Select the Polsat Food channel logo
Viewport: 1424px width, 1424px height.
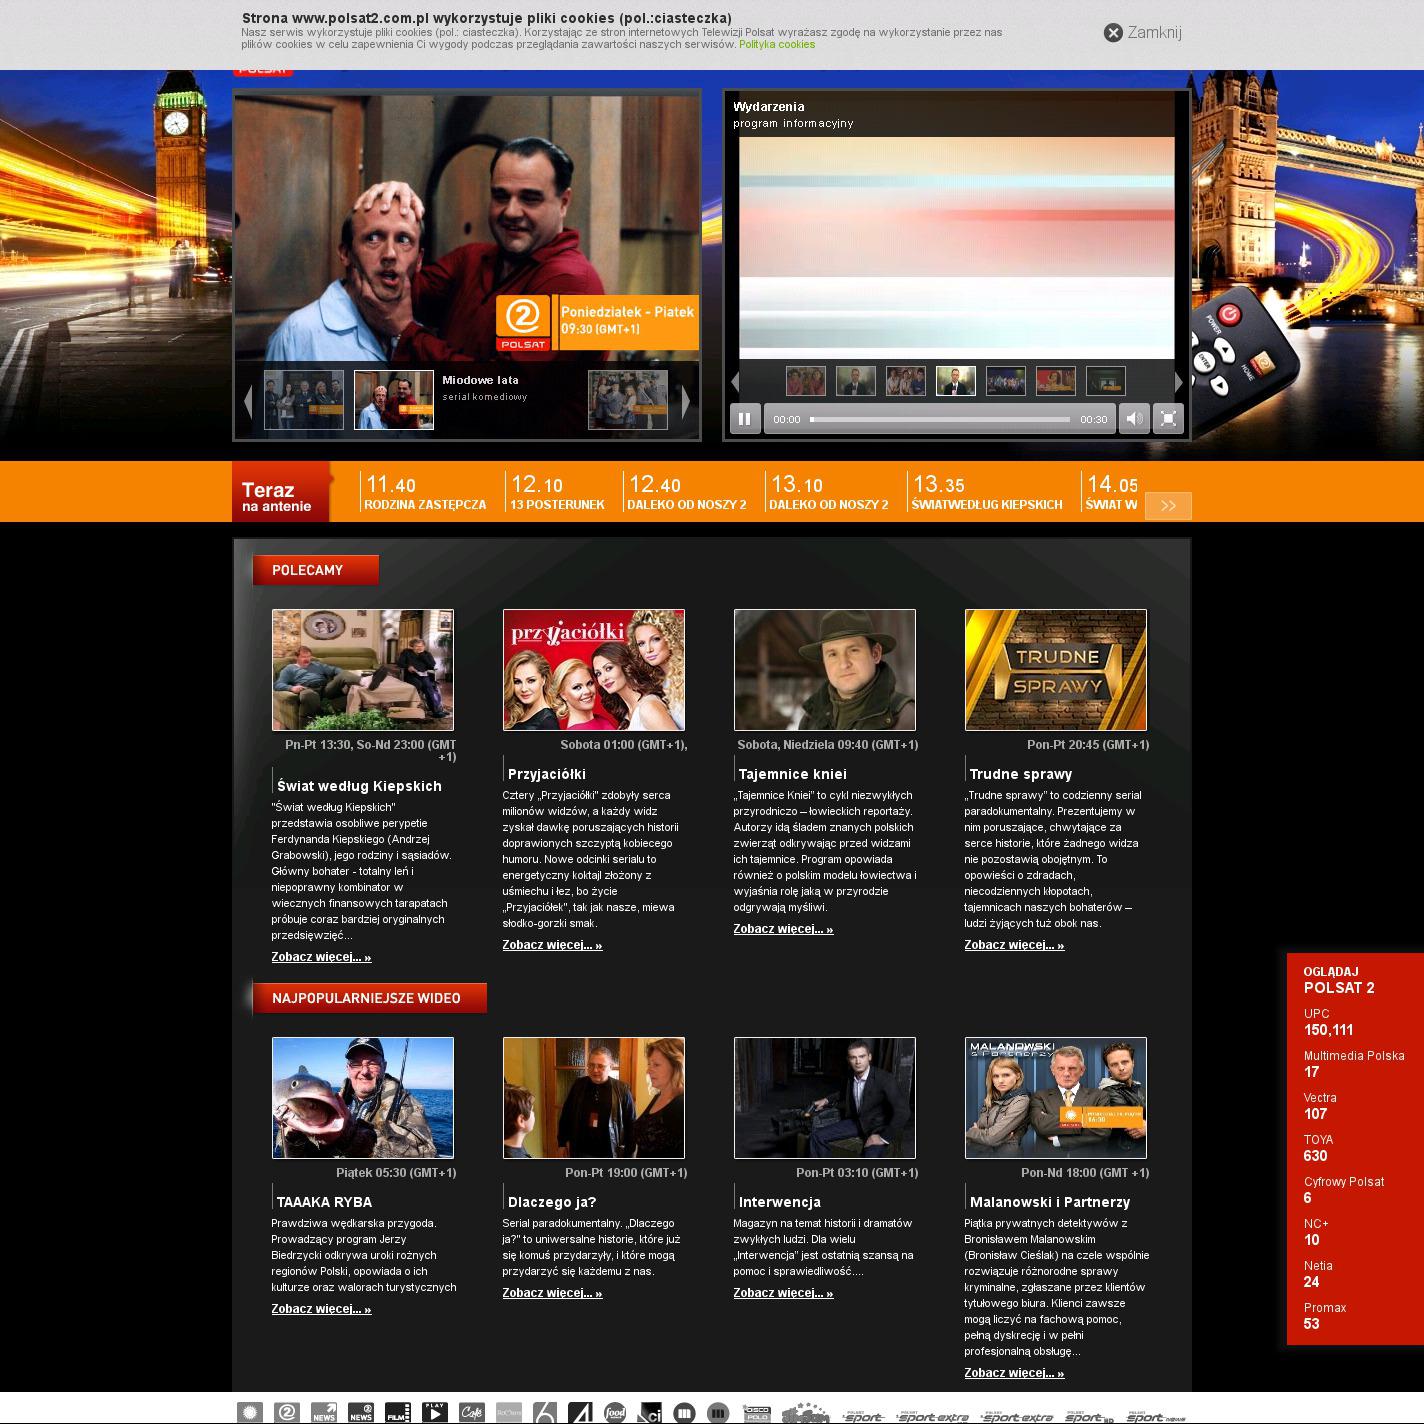click(614, 1412)
